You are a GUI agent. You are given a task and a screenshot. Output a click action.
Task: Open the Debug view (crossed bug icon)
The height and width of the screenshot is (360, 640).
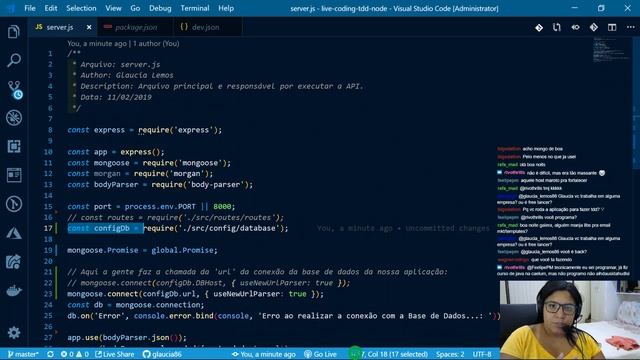(13, 118)
